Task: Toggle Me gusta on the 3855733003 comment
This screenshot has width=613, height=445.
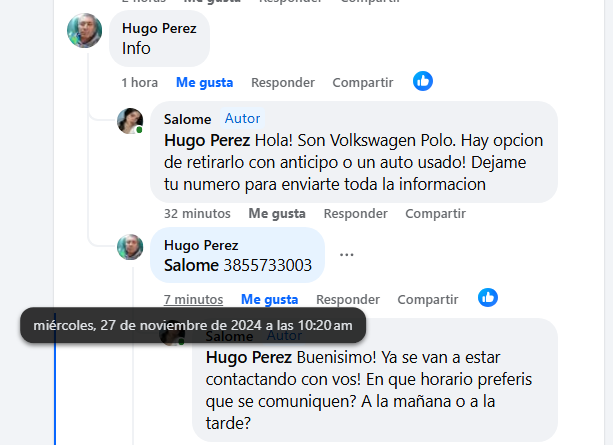Action: [x=269, y=300]
